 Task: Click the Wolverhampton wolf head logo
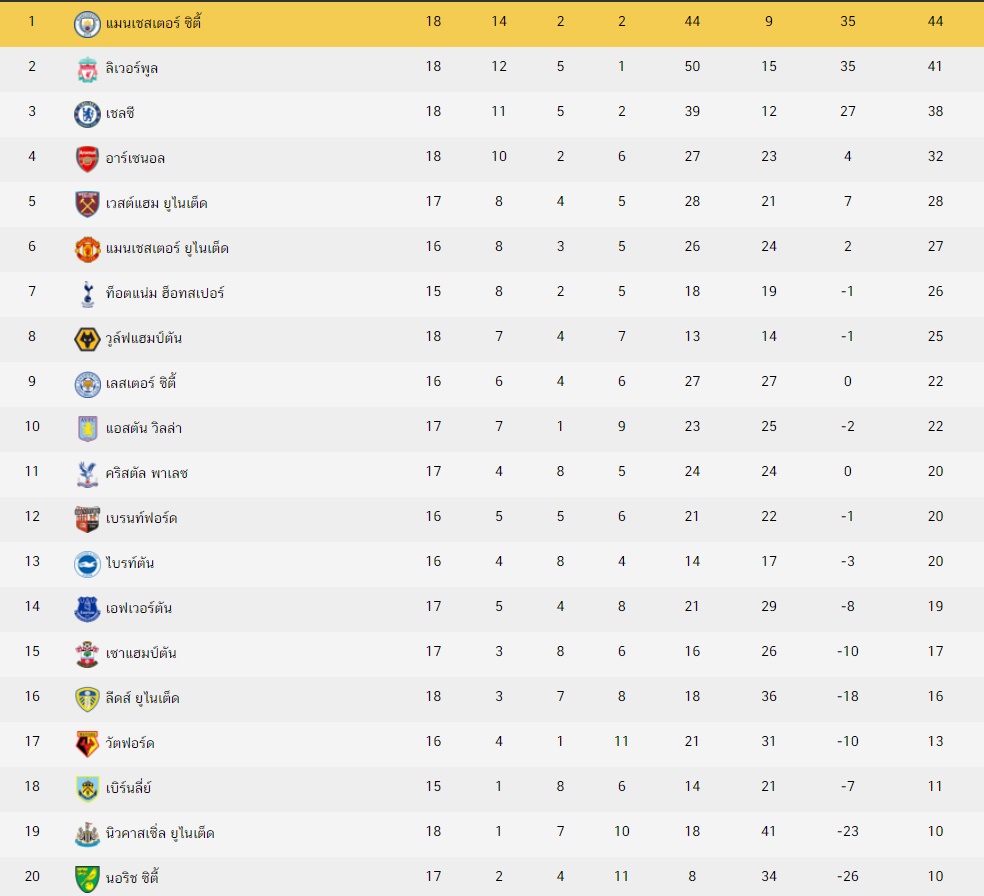pyautogui.click(x=87, y=339)
